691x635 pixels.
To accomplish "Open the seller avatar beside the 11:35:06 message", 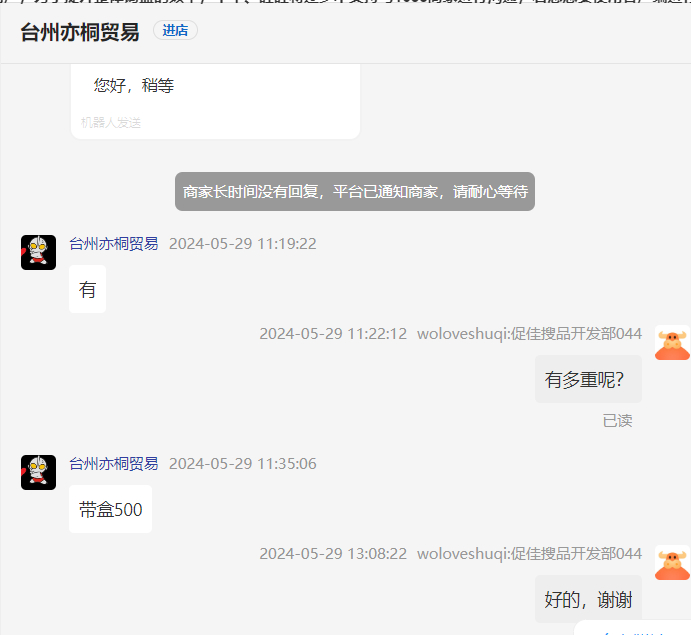I will click(x=38, y=472).
